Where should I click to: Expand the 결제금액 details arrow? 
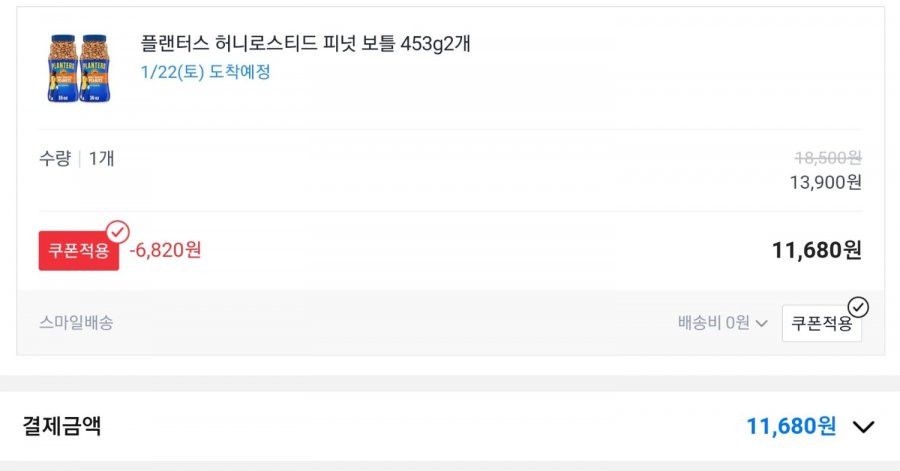(x=863, y=427)
